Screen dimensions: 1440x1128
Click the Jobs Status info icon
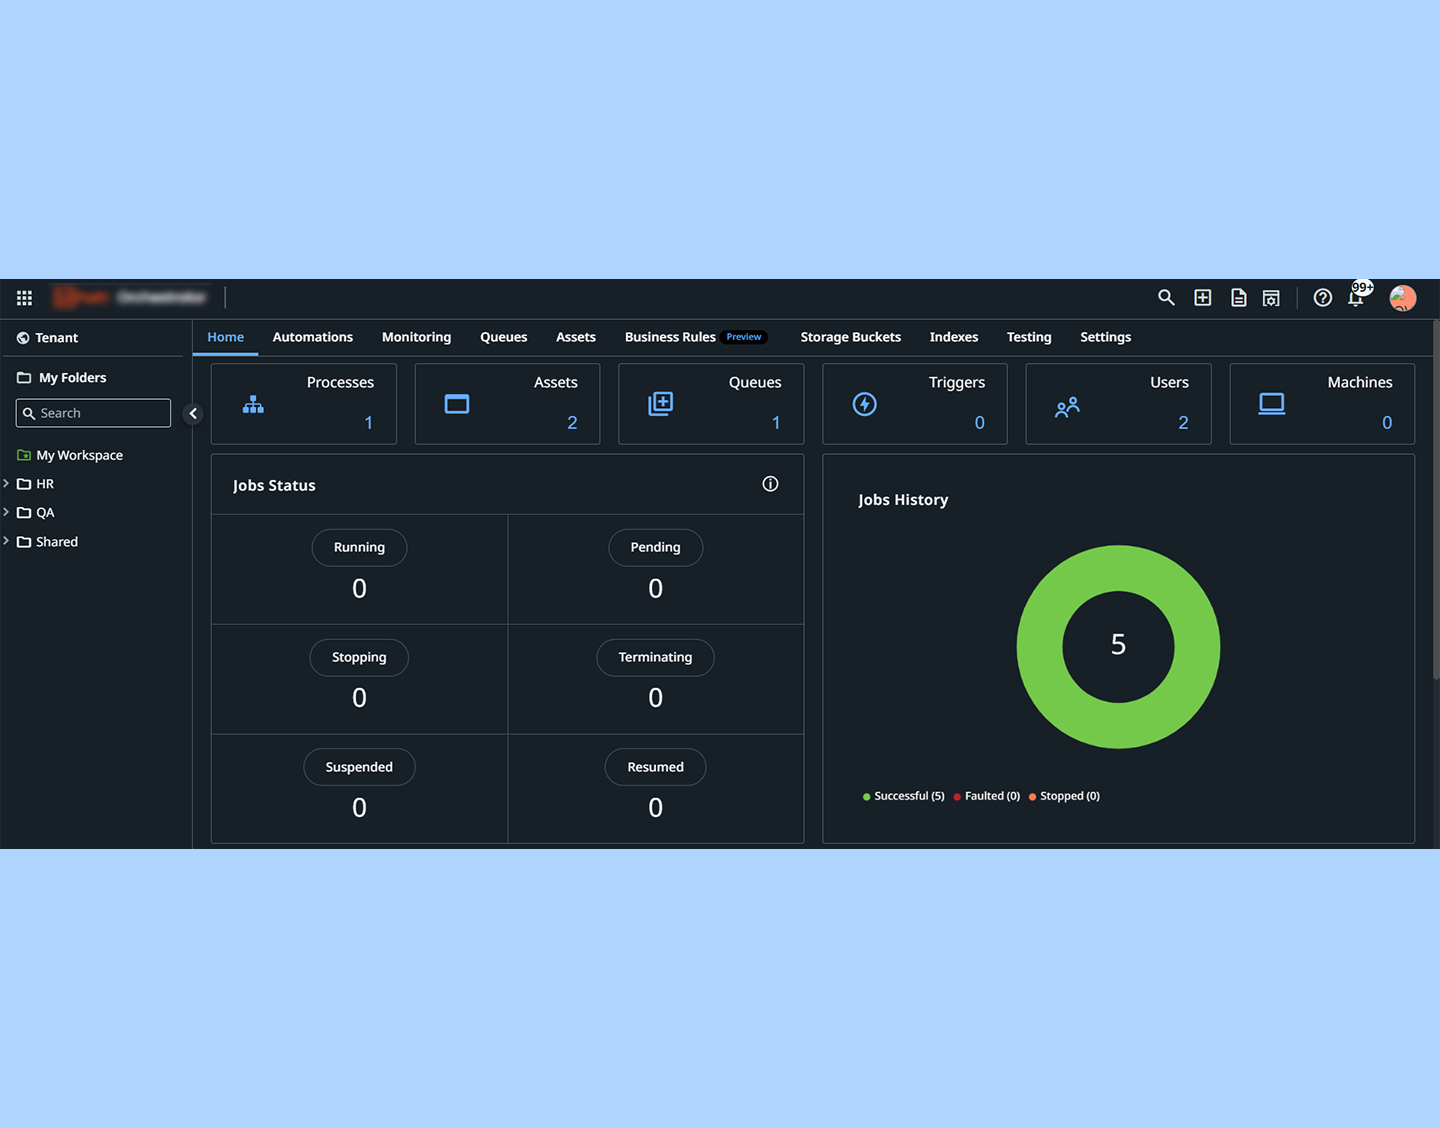click(x=770, y=484)
